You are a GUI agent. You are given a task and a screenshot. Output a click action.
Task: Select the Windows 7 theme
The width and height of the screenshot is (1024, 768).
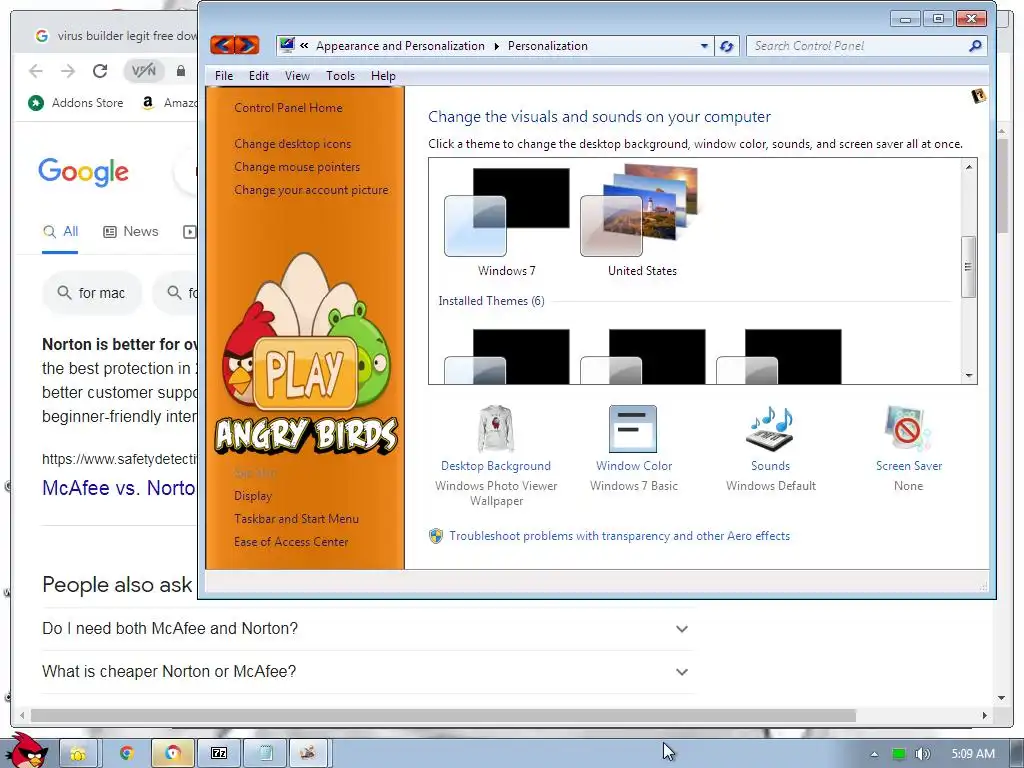coord(506,222)
